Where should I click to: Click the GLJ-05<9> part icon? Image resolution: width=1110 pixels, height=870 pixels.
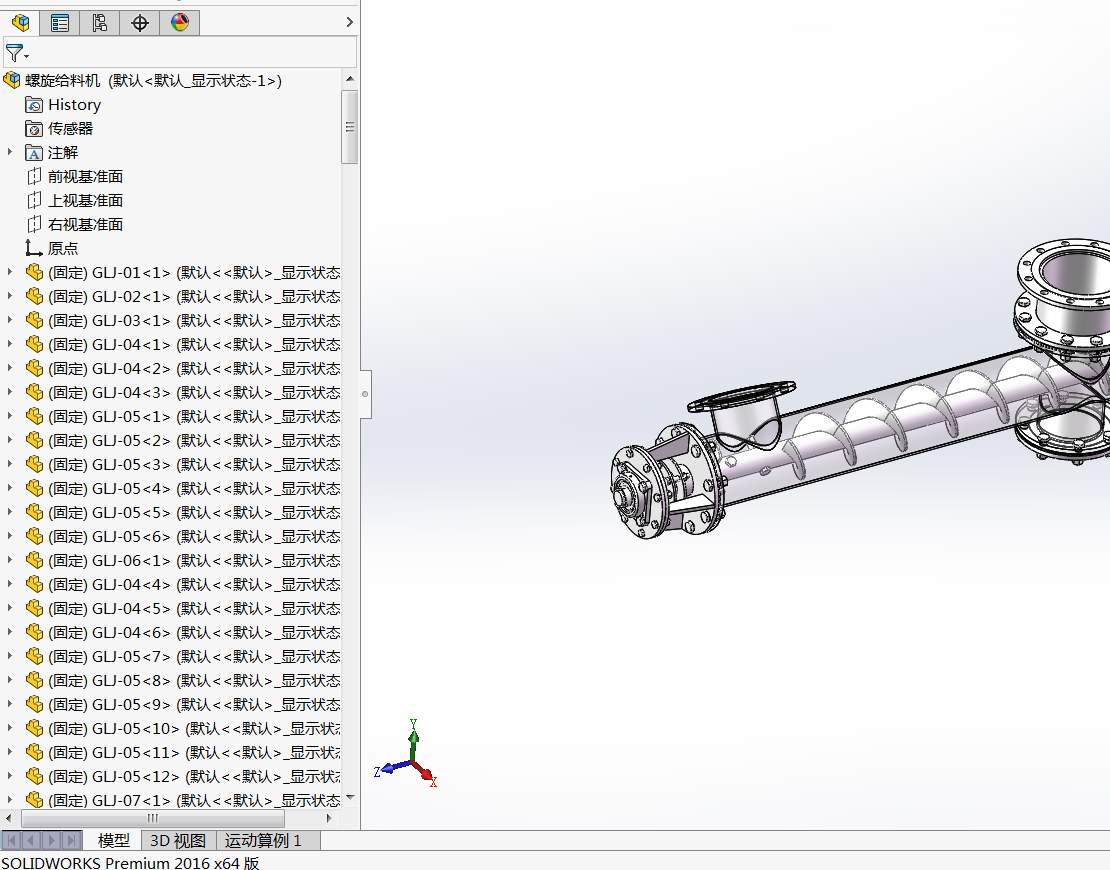coord(34,704)
